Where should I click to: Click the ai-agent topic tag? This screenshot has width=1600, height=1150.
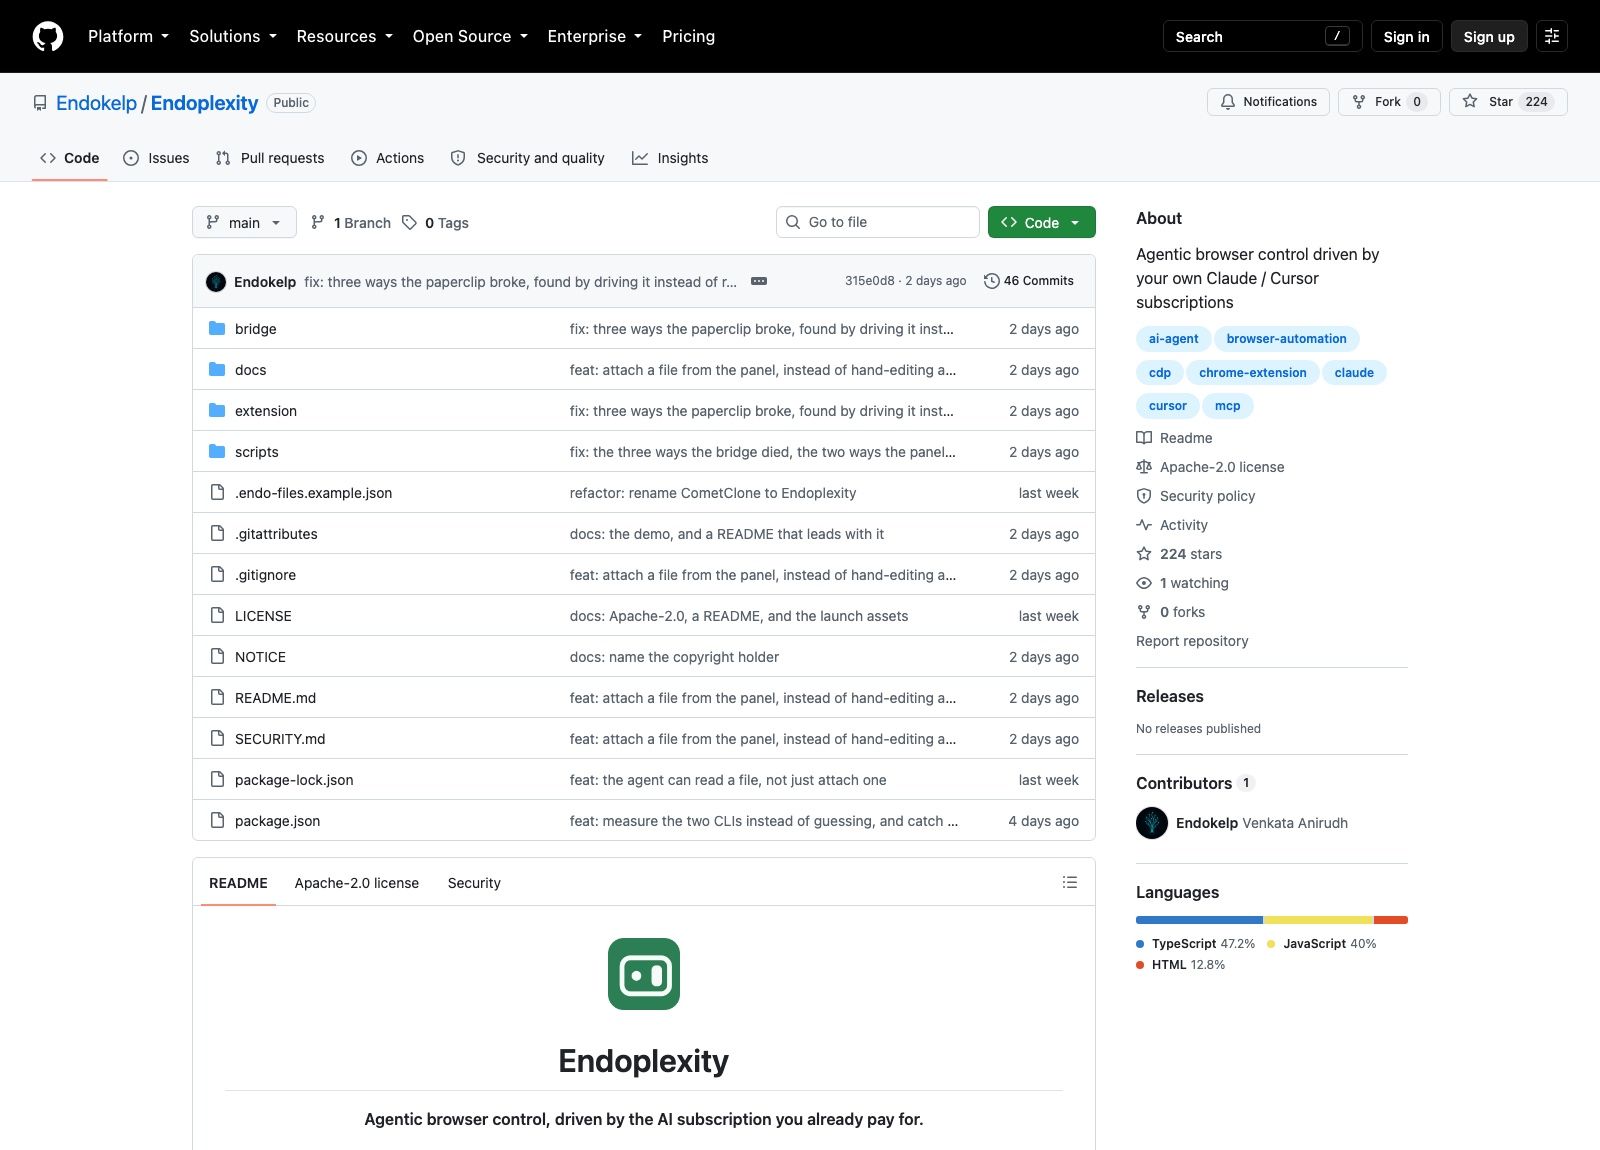1173,339
